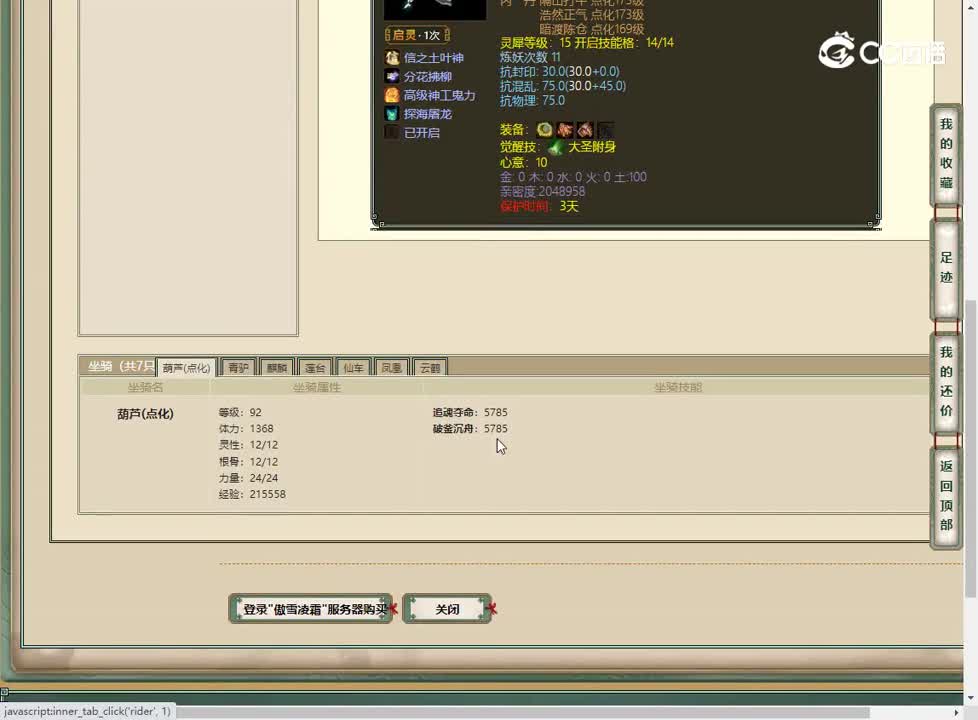Click the 体力: 1368 mount attribute

[x=246, y=429]
